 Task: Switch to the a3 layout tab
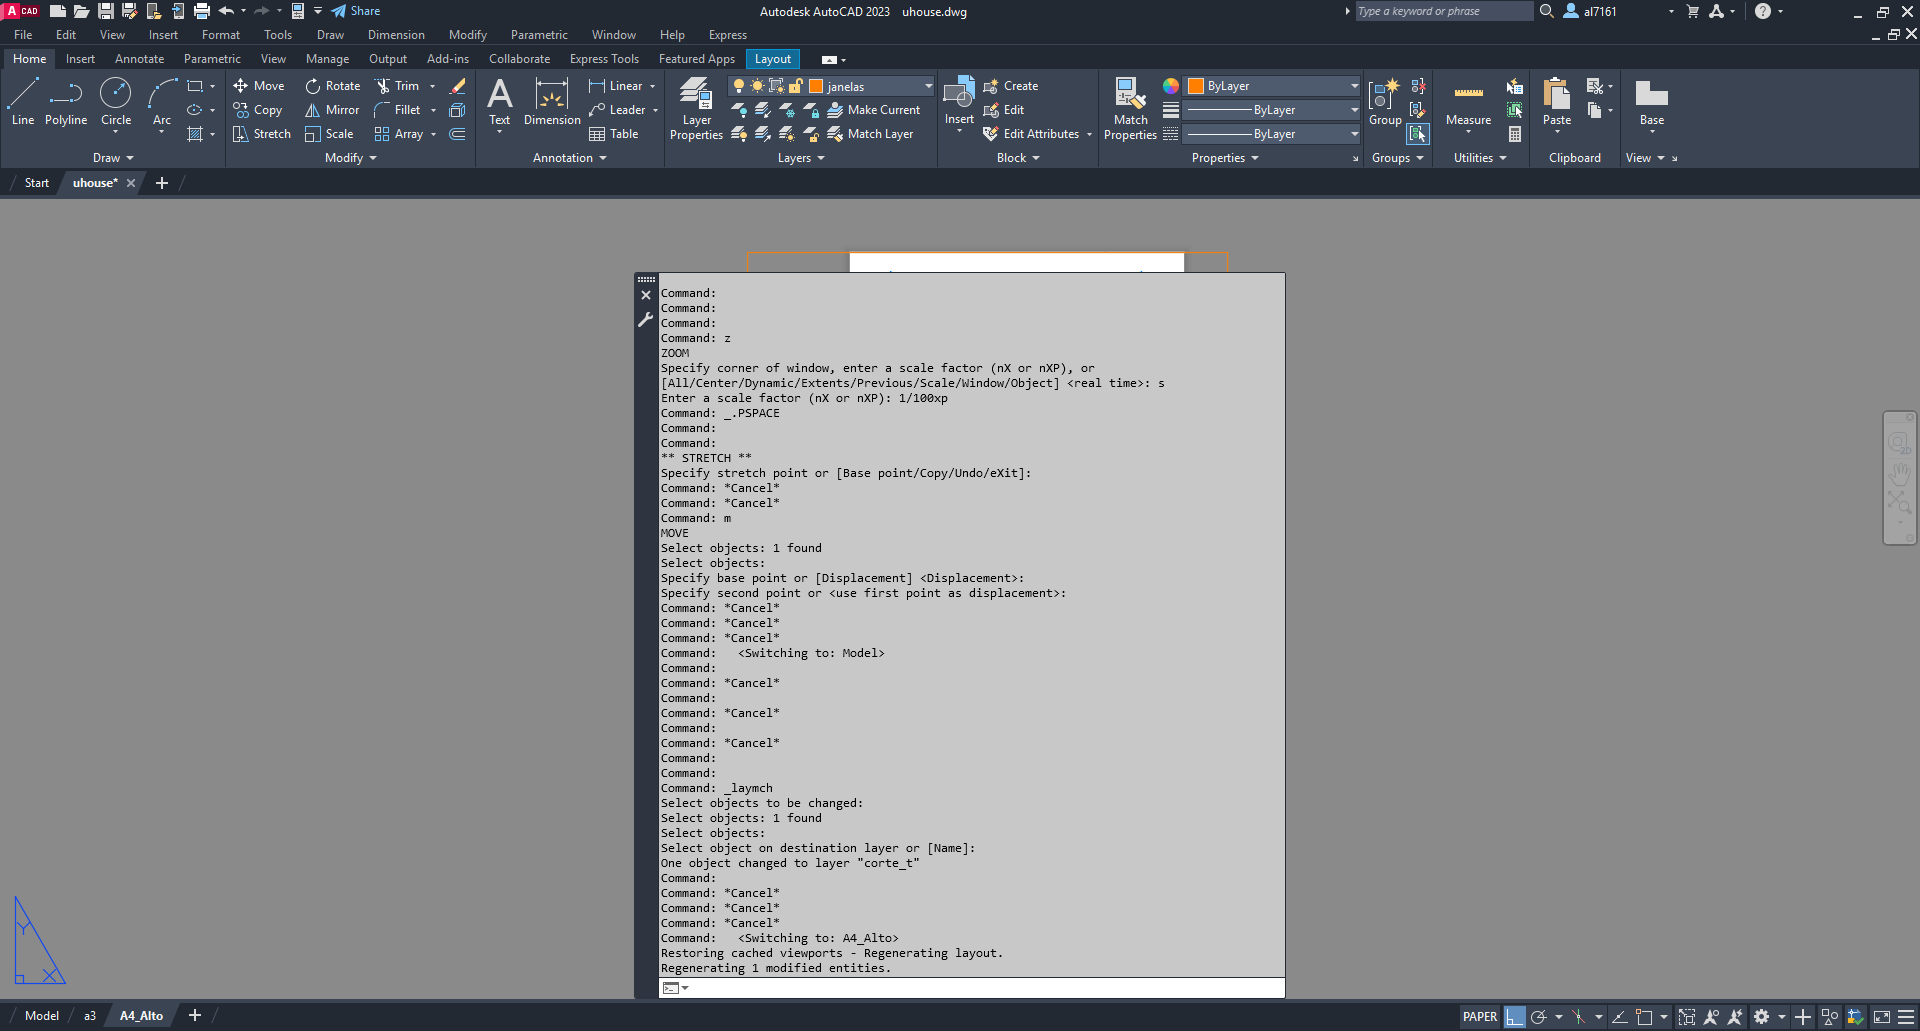point(90,1016)
